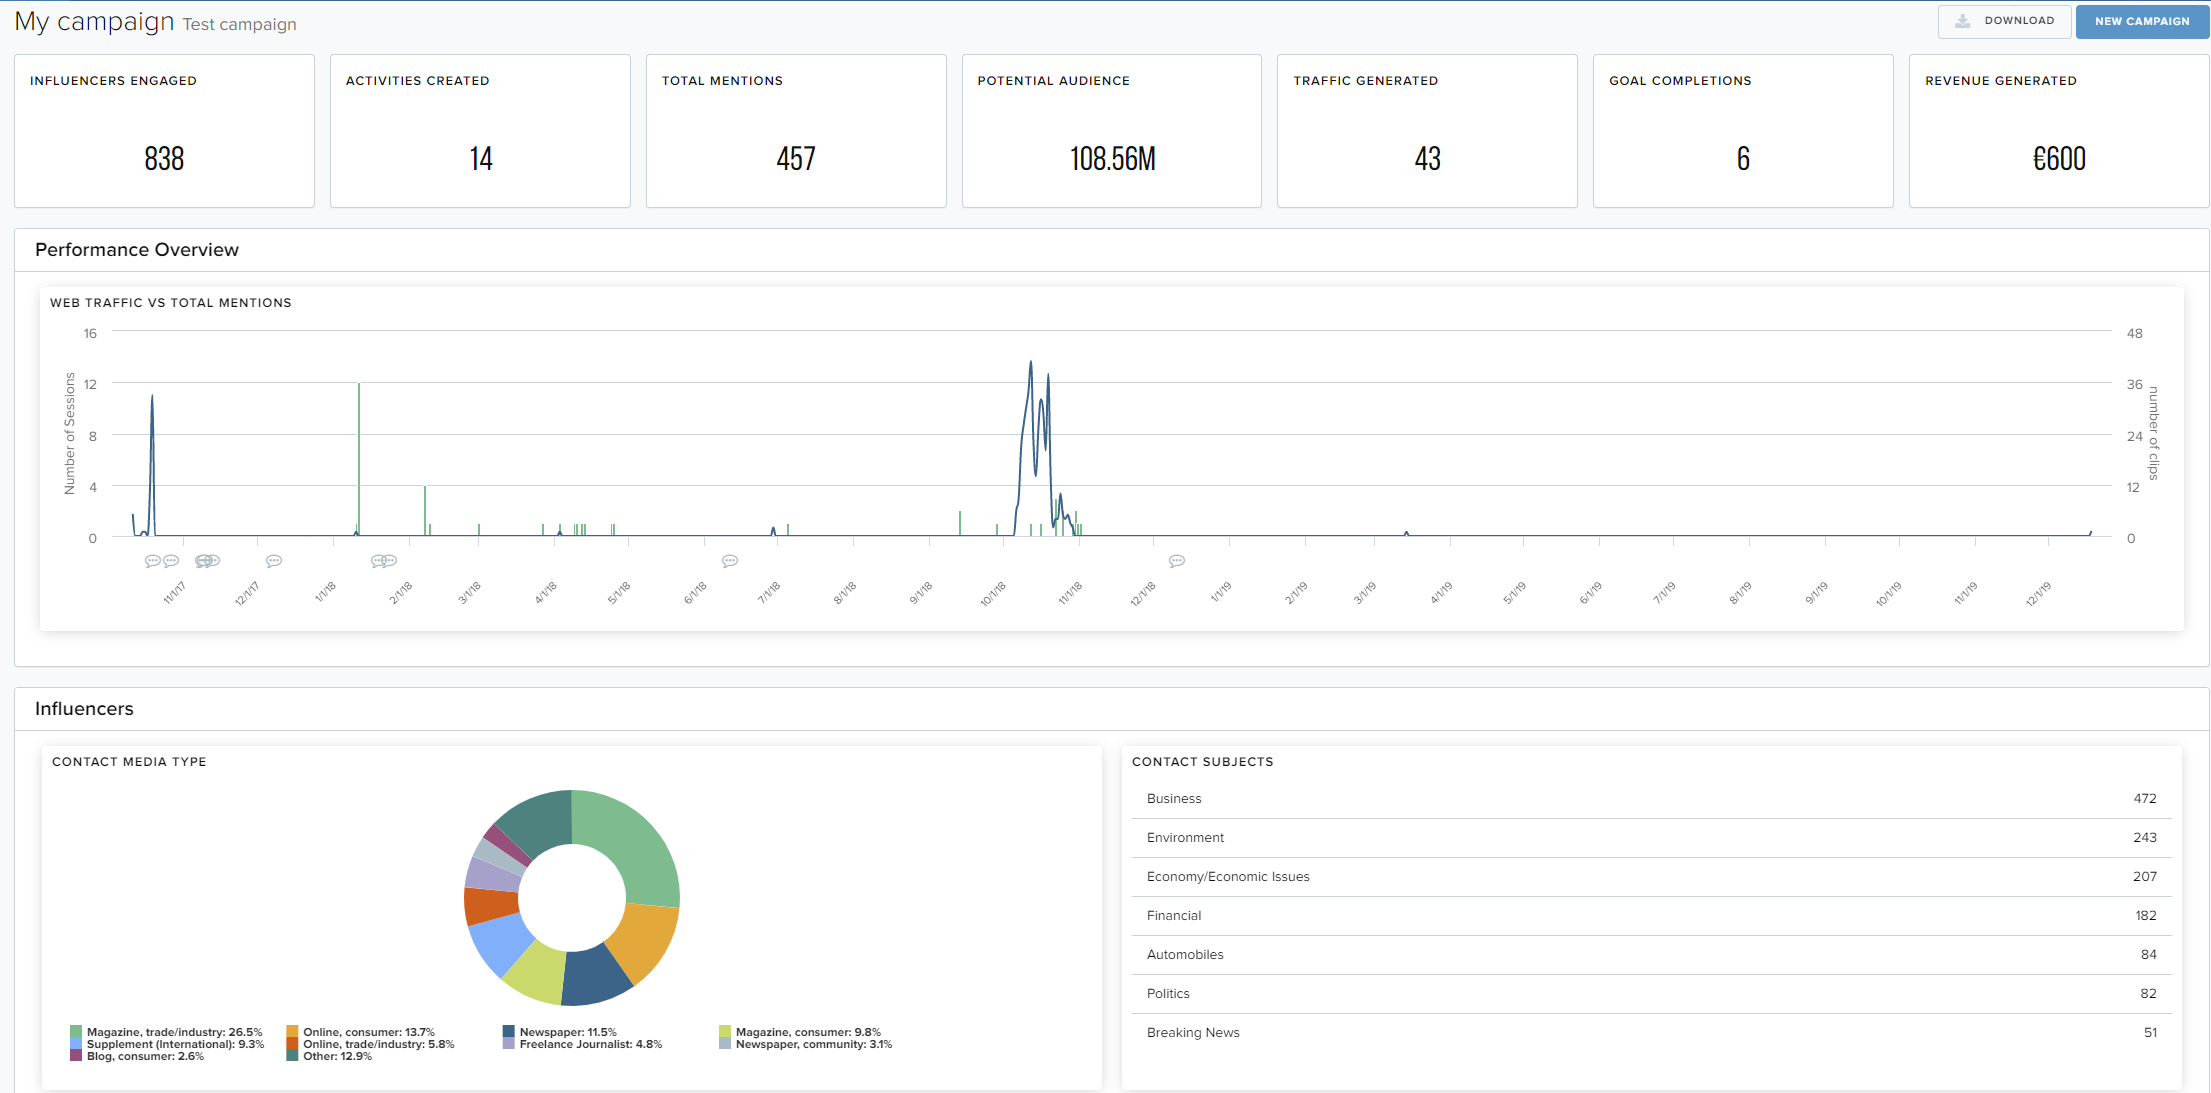Toggle Newspaper legend entry in pie chart
This screenshot has height=1093, width=2211.
point(567,1032)
